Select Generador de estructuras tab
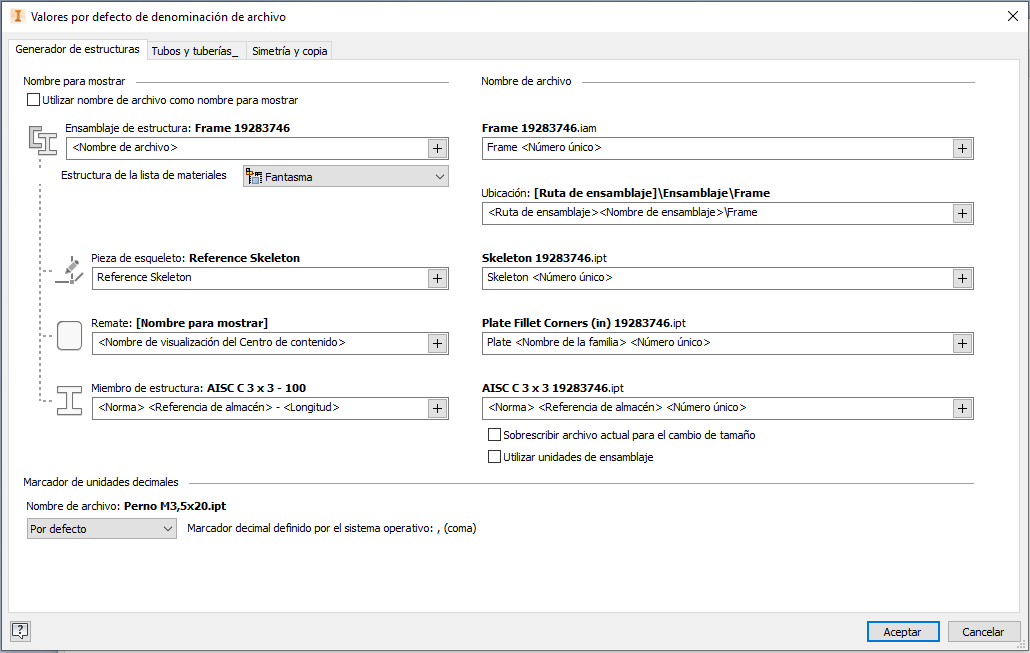This screenshot has height=653, width=1030. [78, 49]
